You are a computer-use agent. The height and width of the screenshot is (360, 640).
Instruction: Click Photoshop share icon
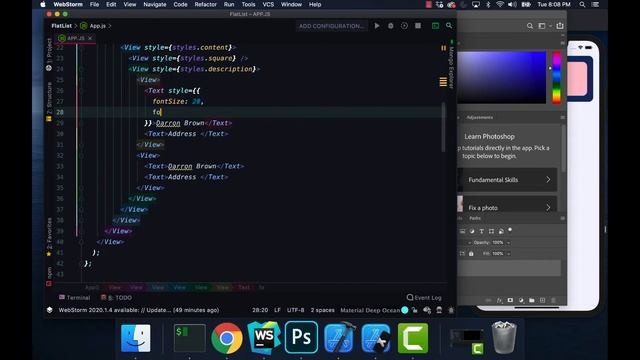pyautogui.click(x=560, y=25)
